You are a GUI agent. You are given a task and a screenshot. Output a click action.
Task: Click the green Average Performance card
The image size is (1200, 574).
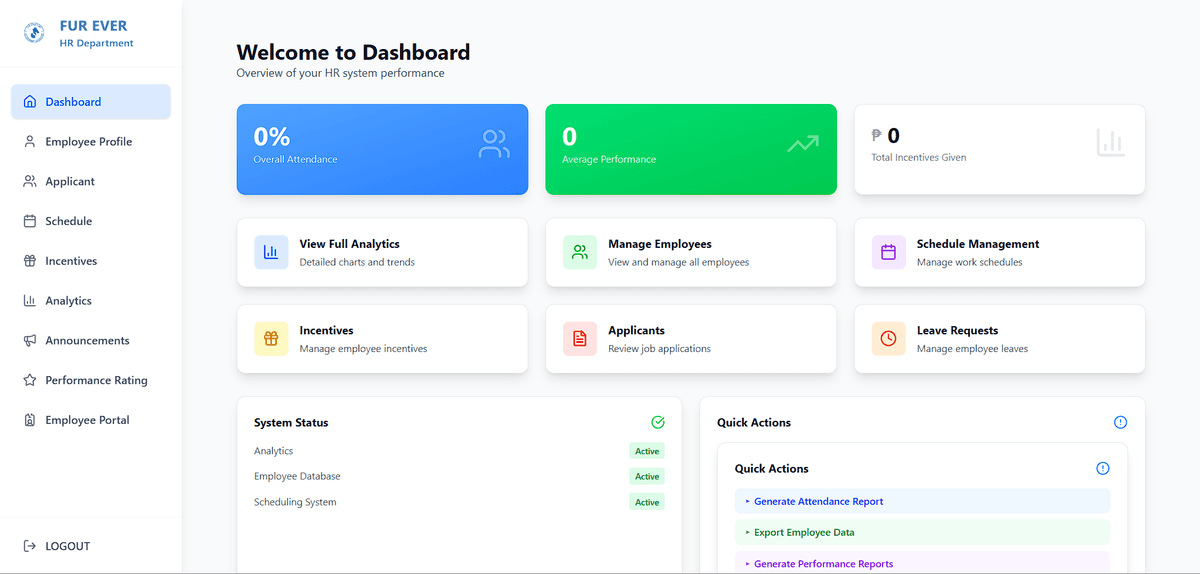[x=690, y=149]
